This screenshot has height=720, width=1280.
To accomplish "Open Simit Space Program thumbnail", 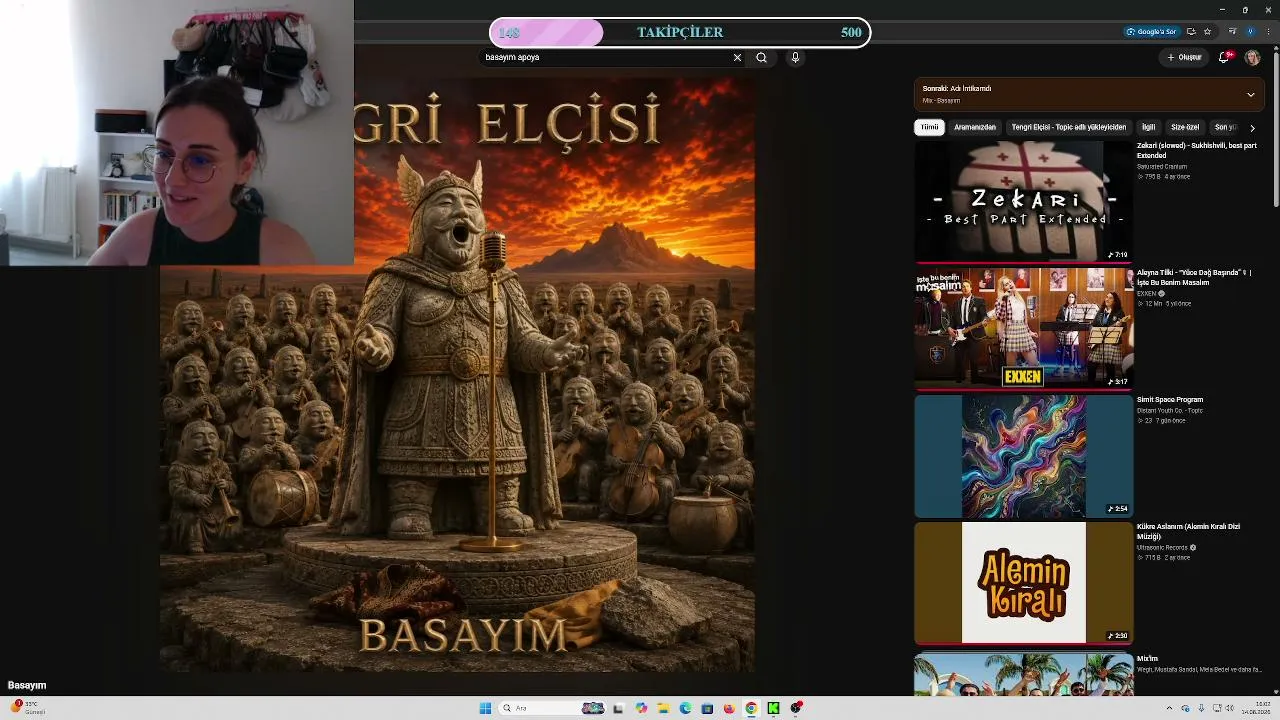I will click(x=1024, y=455).
